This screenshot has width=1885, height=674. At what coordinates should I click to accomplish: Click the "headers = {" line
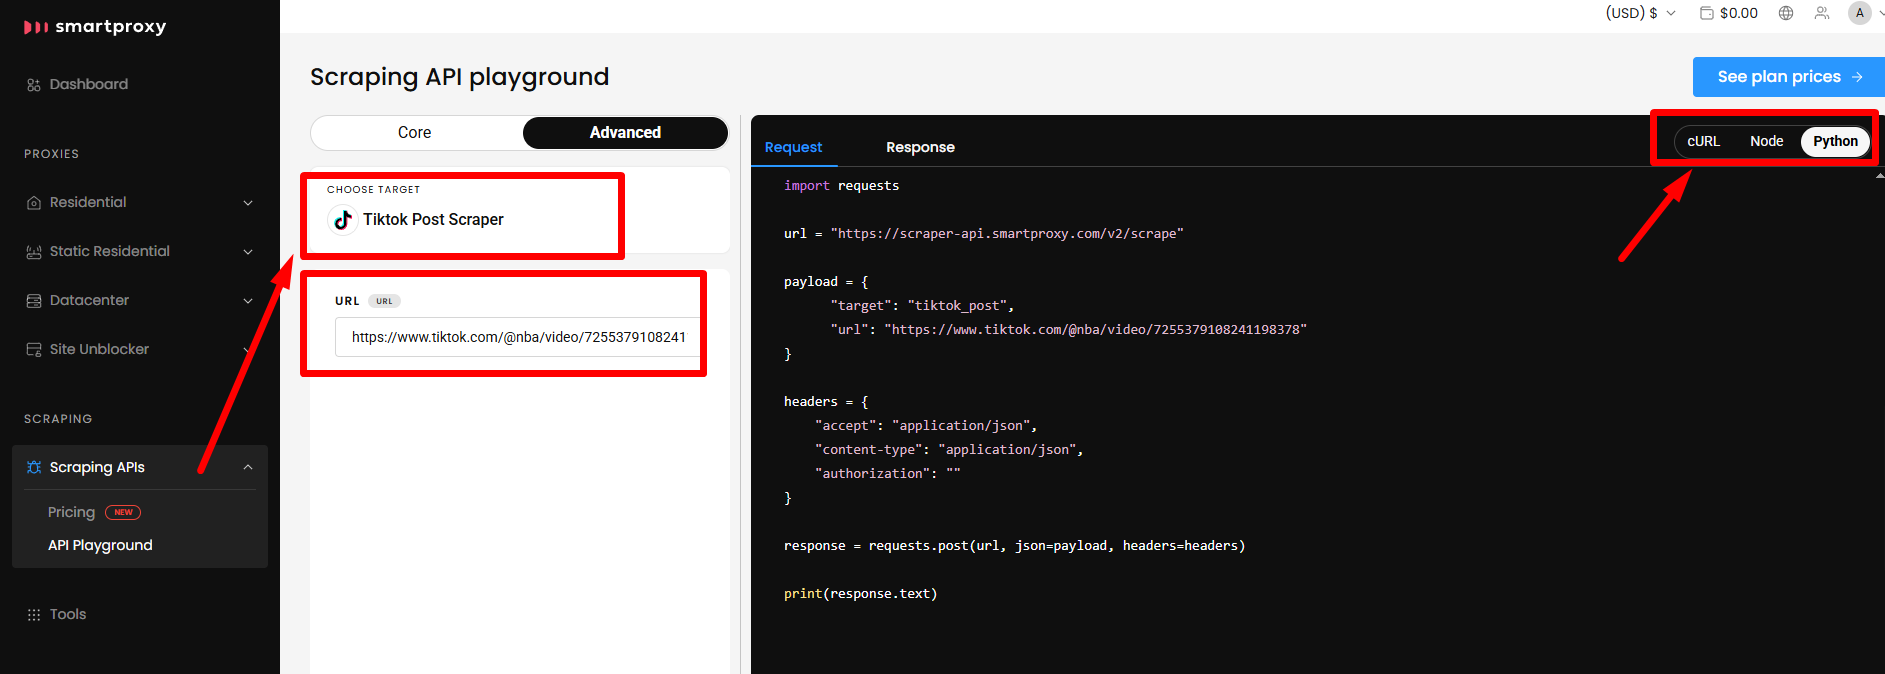[826, 402]
